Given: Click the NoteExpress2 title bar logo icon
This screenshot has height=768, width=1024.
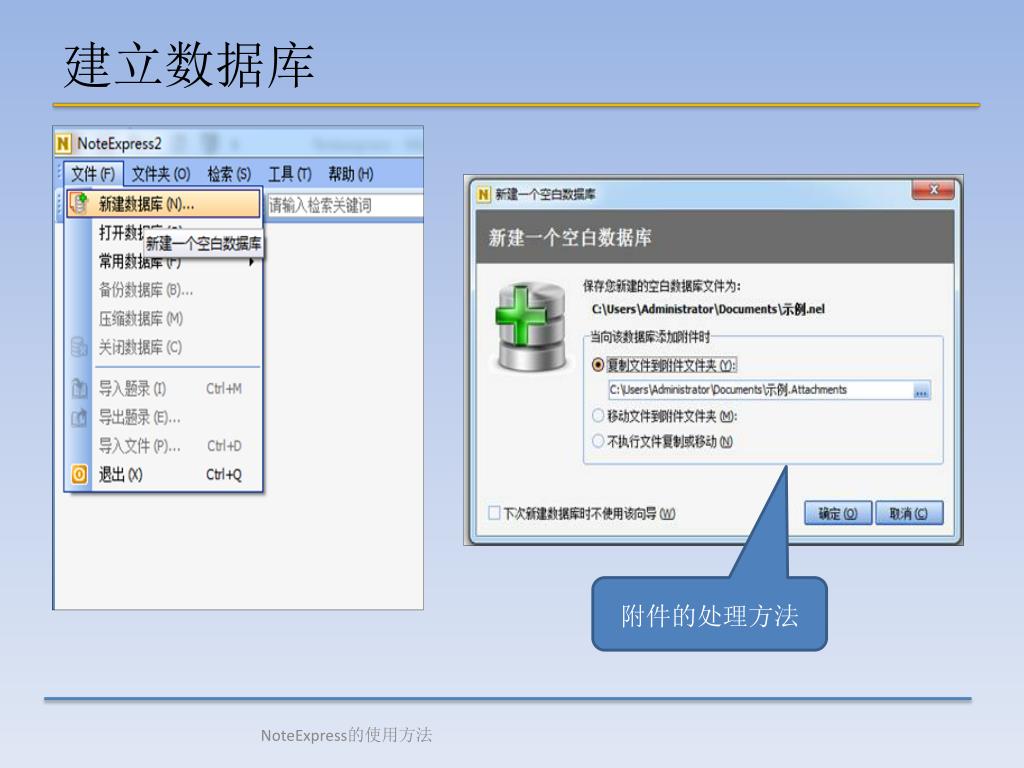Looking at the screenshot, I should click(63, 143).
